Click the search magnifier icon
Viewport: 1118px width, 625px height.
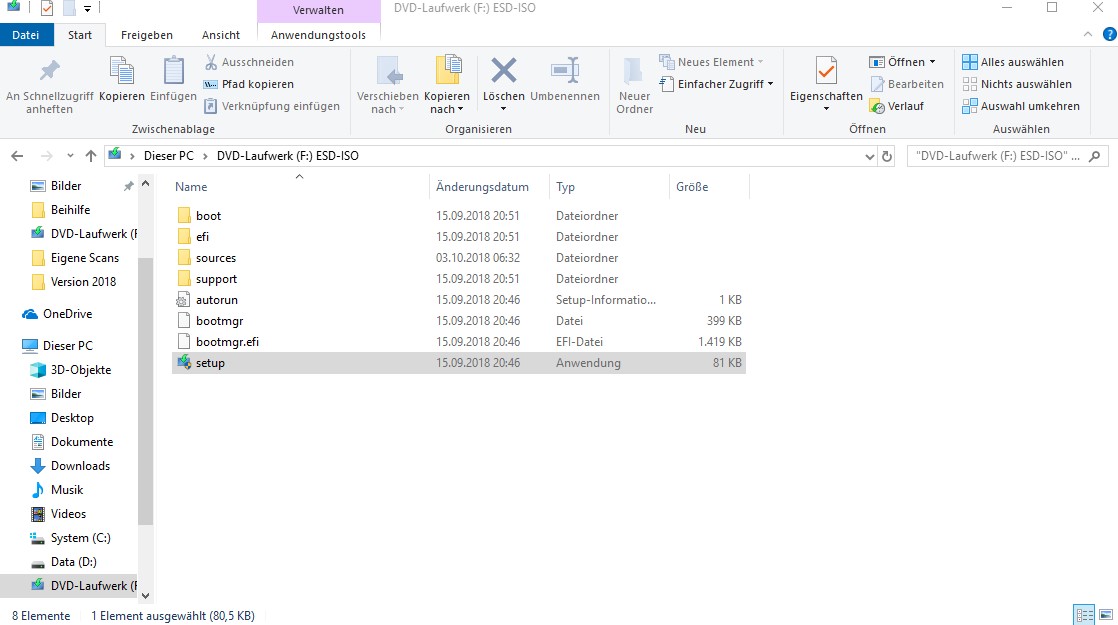pyautogui.click(x=1094, y=156)
